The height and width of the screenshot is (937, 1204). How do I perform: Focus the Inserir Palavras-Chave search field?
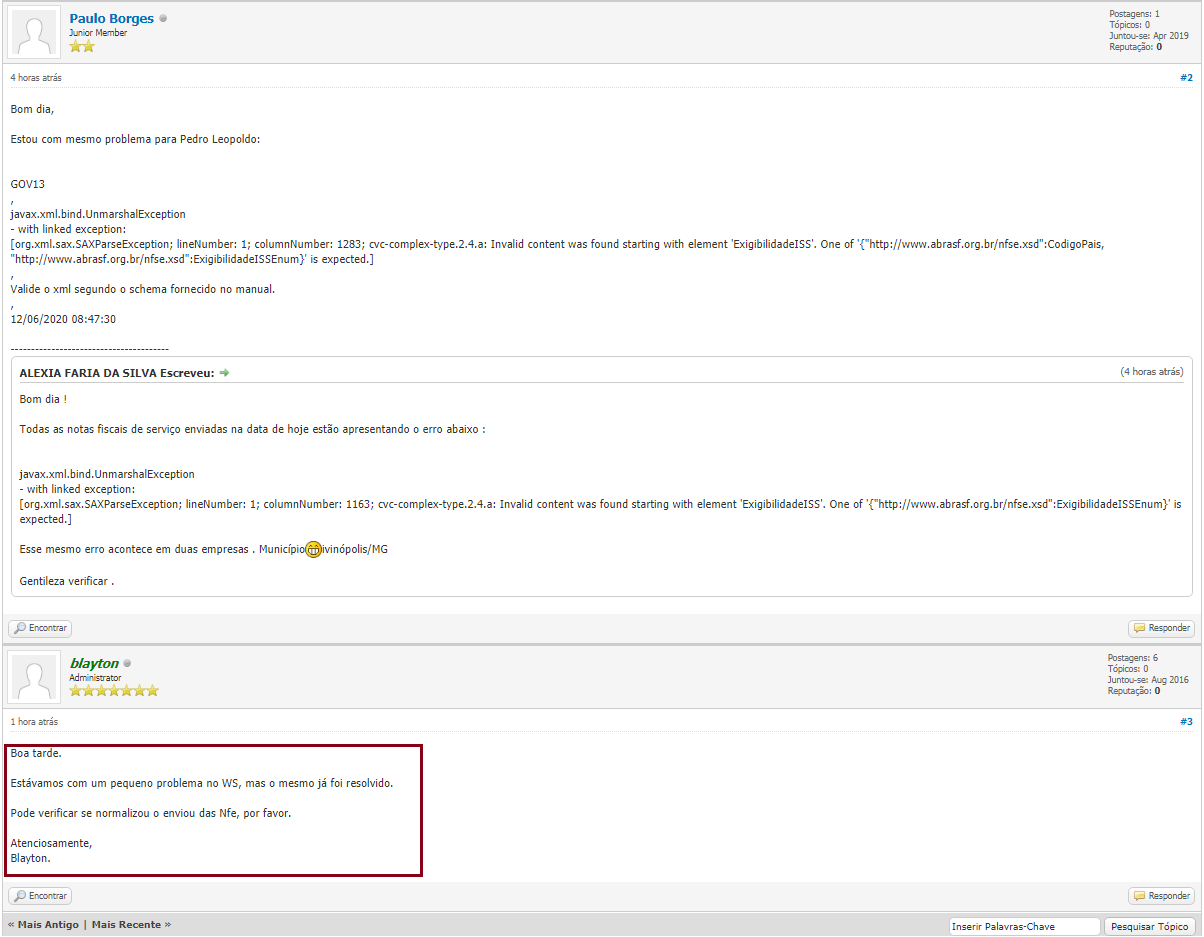(x=1024, y=927)
